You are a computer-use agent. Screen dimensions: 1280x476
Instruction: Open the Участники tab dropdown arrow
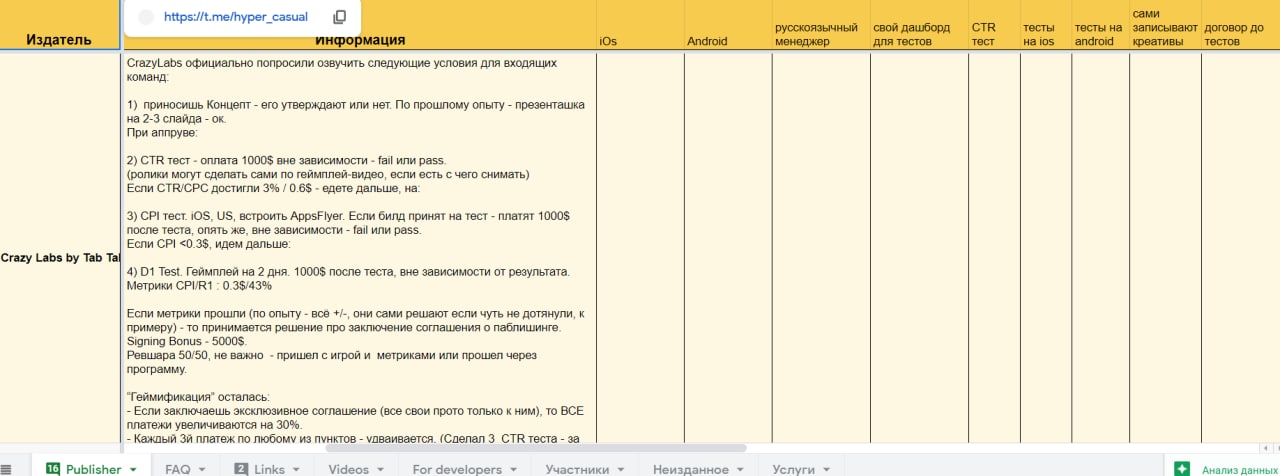(621, 469)
